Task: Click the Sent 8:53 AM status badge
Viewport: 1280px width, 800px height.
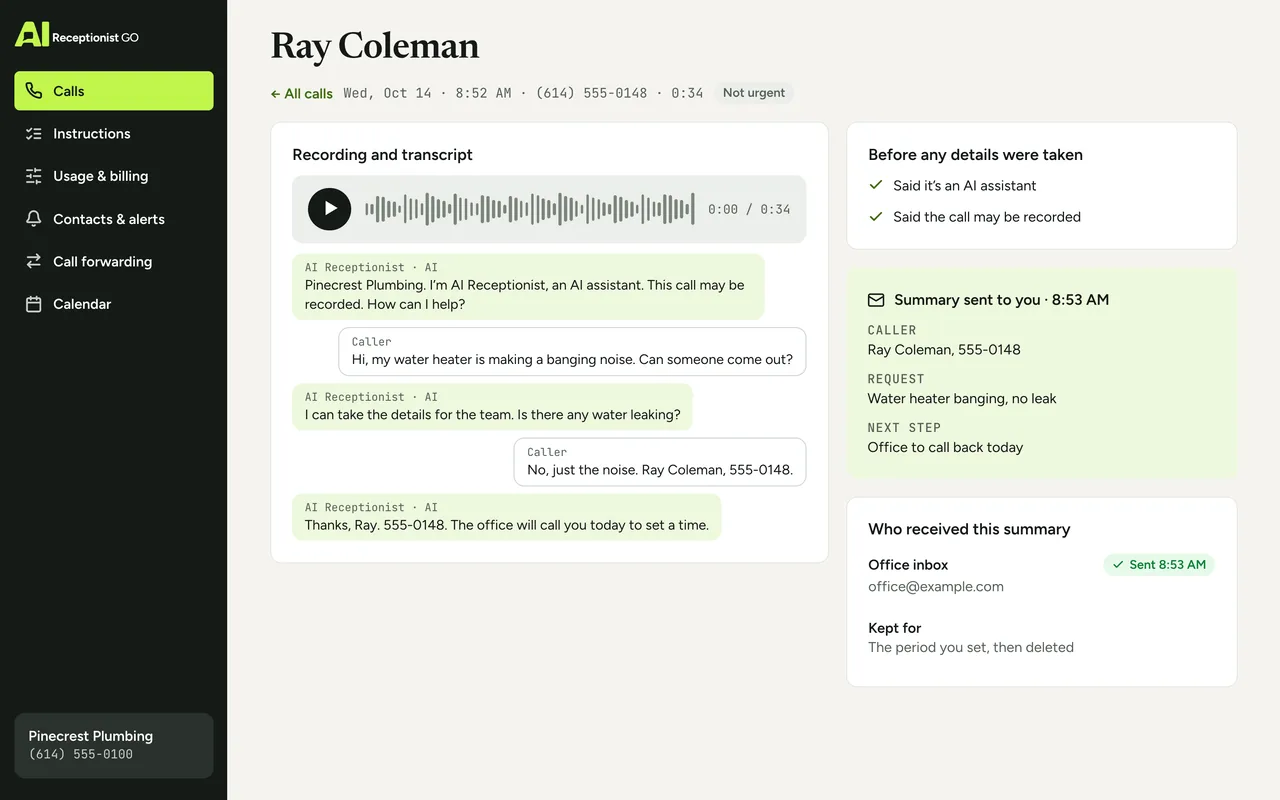Action: pyautogui.click(x=1159, y=565)
